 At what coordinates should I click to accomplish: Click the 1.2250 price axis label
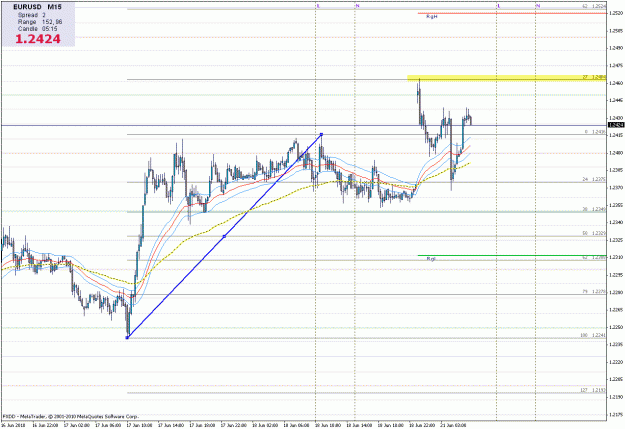pos(616,327)
